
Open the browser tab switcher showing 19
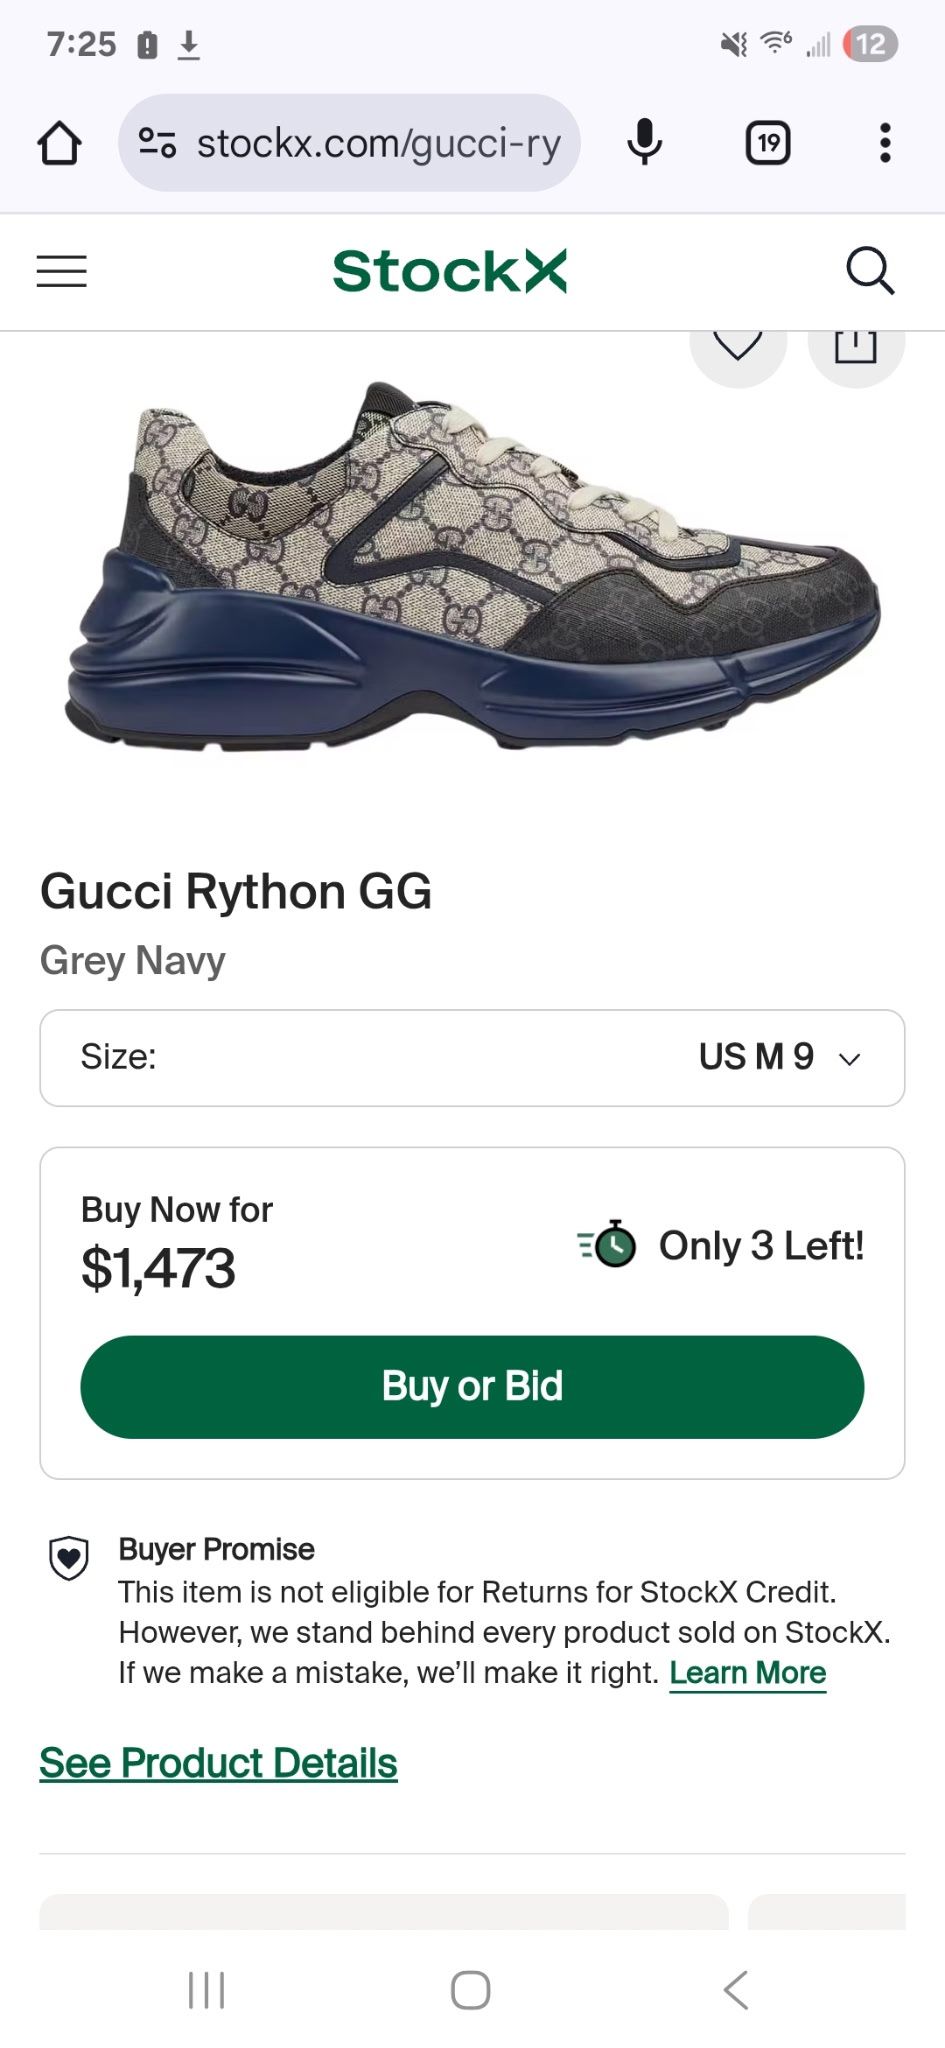click(x=768, y=143)
